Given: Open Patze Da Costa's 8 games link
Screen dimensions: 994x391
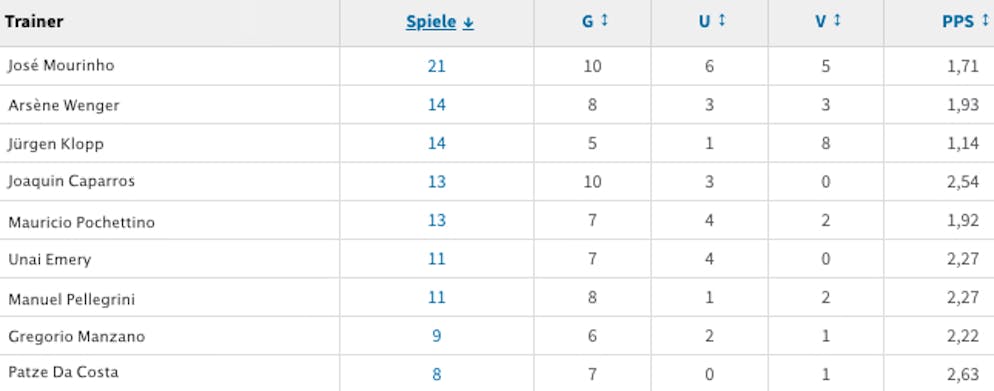Looking at the screenshot, I should [437, 375].
